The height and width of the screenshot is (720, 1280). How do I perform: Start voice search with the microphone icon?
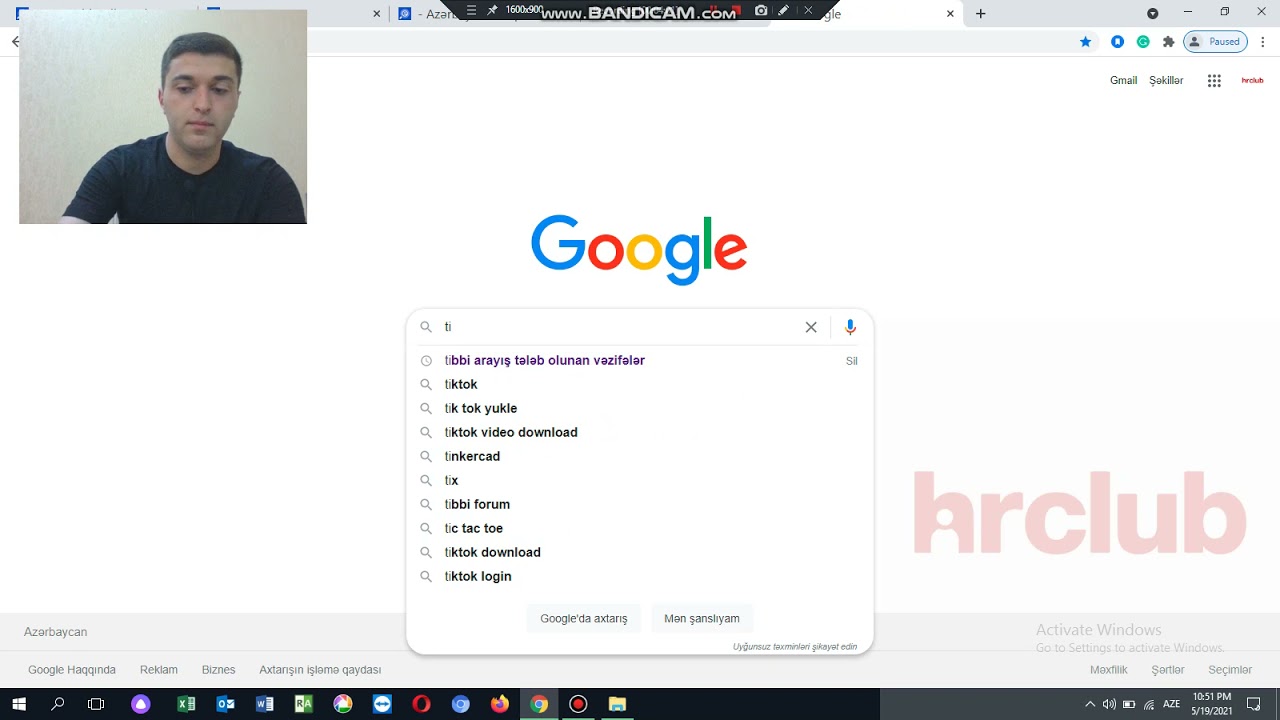click(x=850, y=327)
